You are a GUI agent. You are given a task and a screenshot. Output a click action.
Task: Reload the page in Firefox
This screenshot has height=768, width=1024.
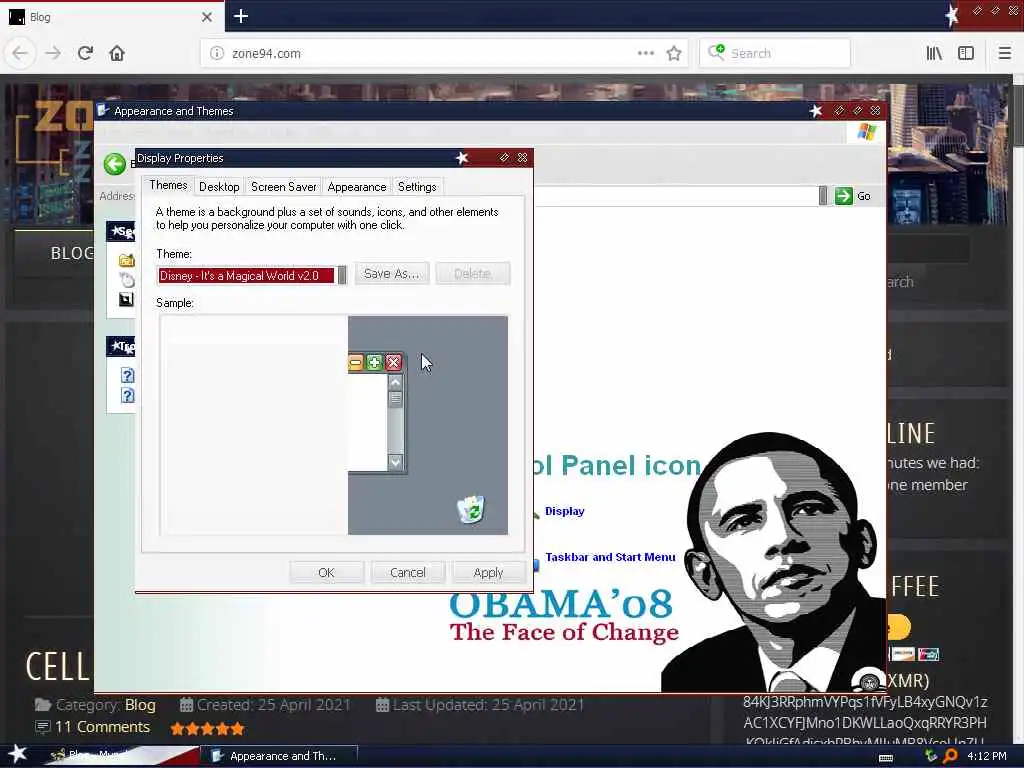point(85,53)
